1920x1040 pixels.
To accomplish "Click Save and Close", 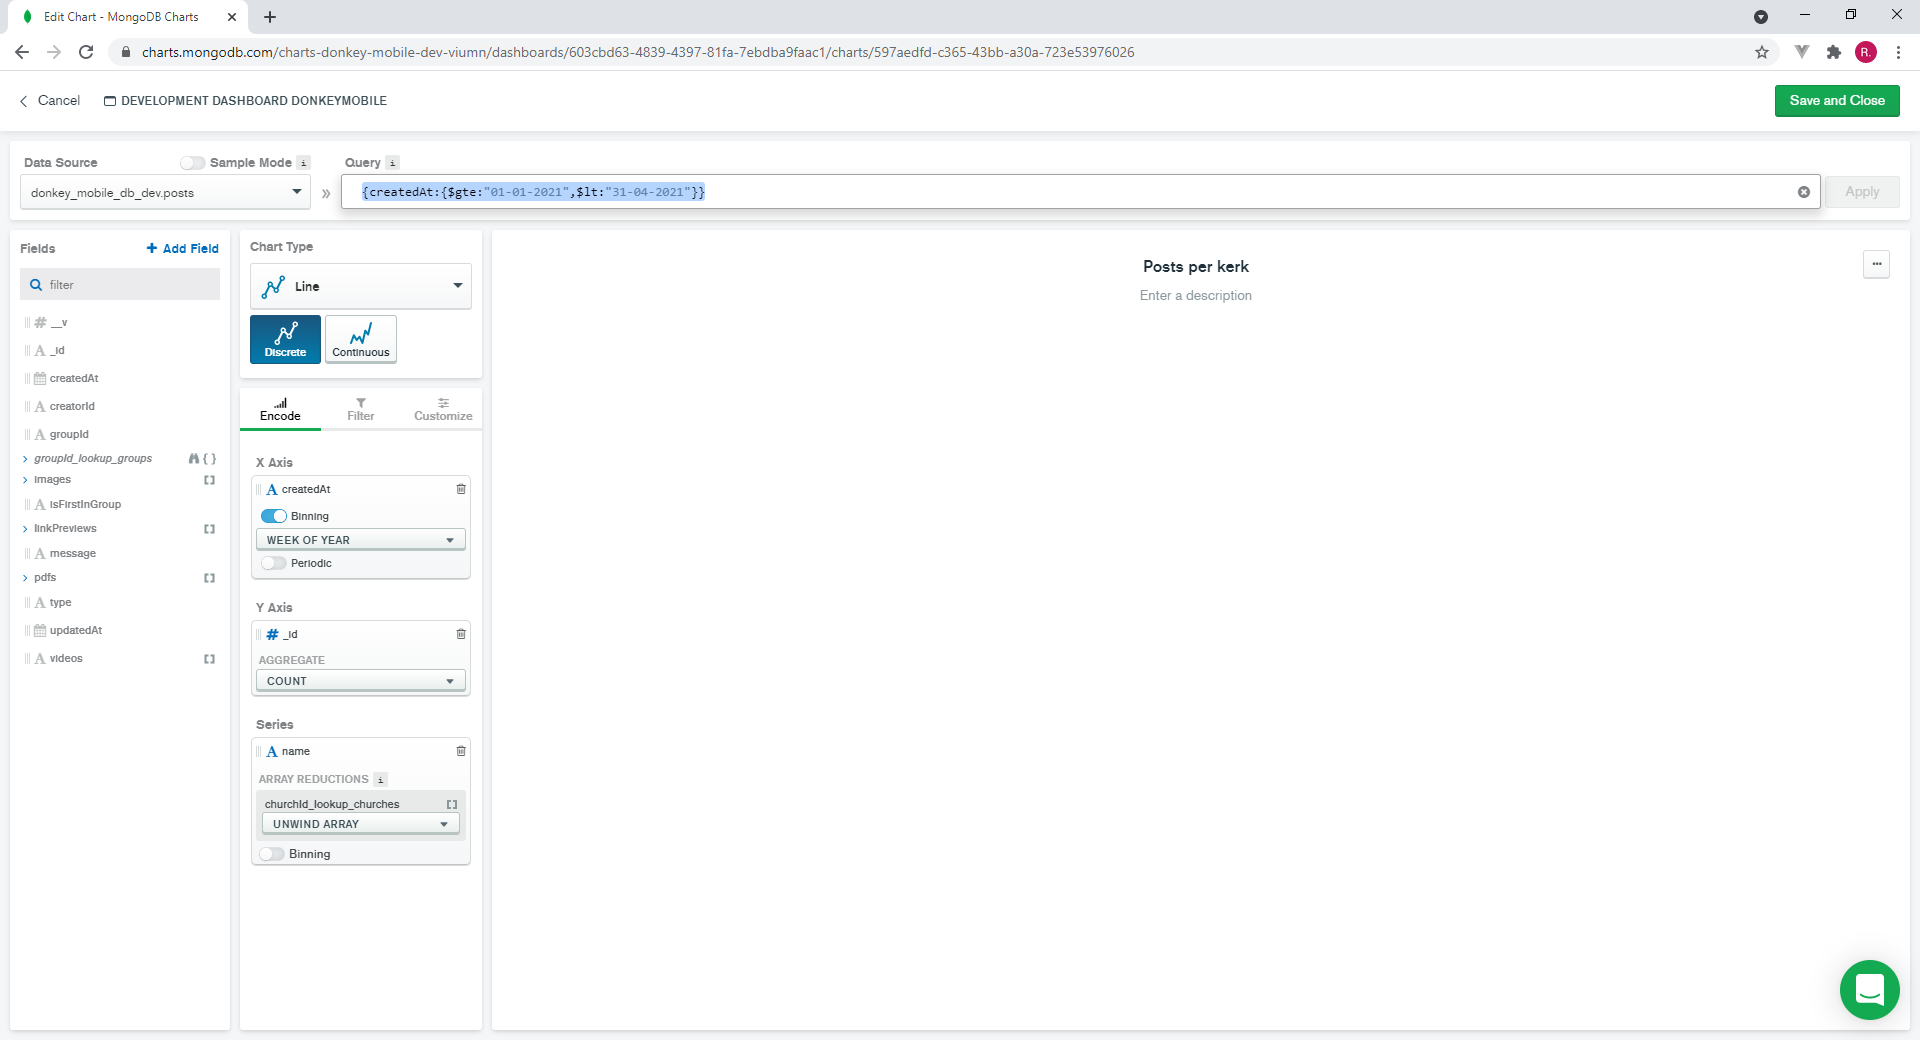I will (x=1836, y=100).
